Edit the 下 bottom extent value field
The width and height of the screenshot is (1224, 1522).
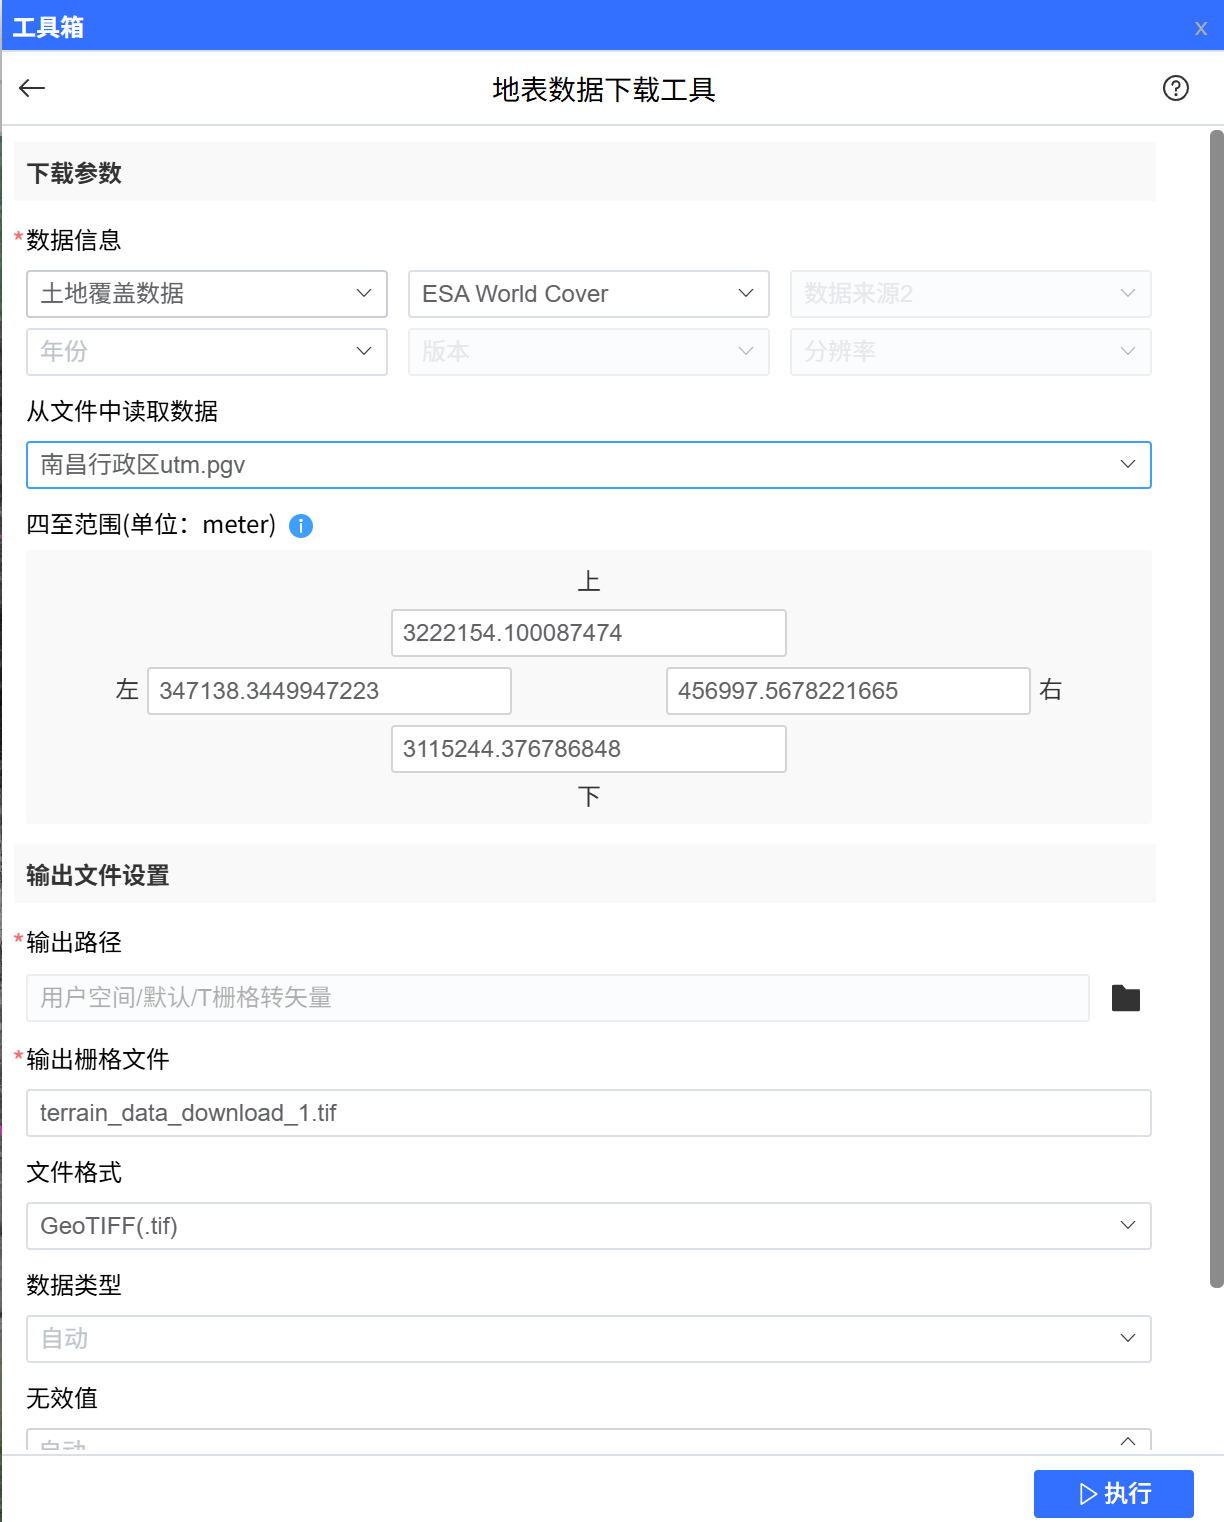(588, 749)
